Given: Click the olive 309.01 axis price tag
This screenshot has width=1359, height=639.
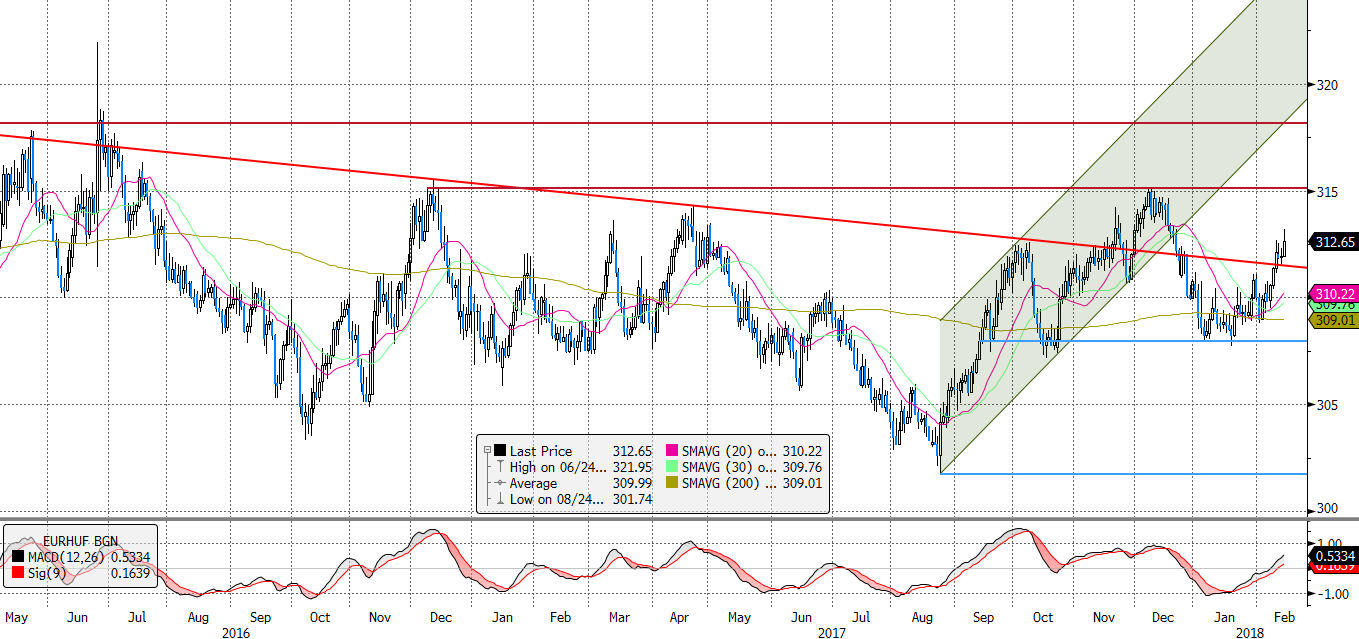Looking at the screenshot, I should coord(1335,320).
